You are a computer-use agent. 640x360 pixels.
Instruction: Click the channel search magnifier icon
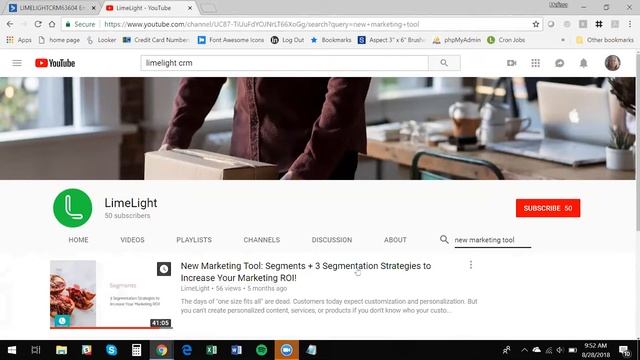[444, 240]
